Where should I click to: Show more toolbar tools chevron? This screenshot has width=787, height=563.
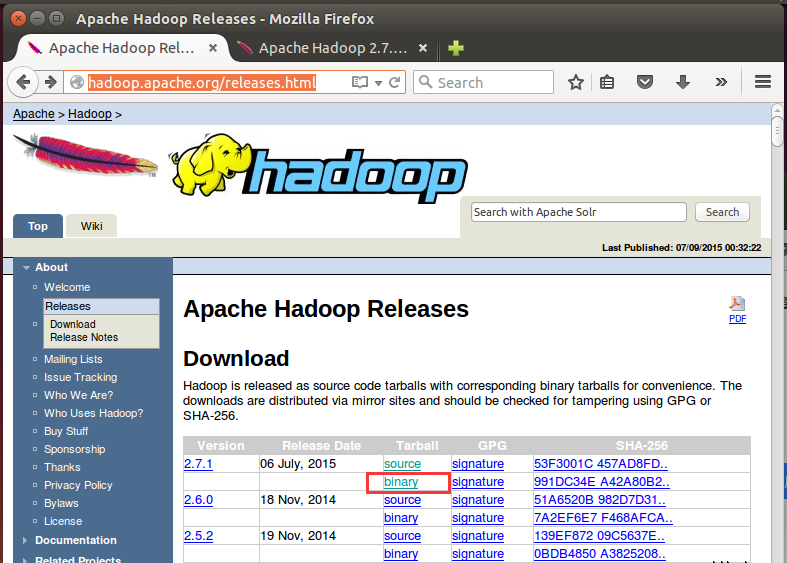[x=721, y=82]
